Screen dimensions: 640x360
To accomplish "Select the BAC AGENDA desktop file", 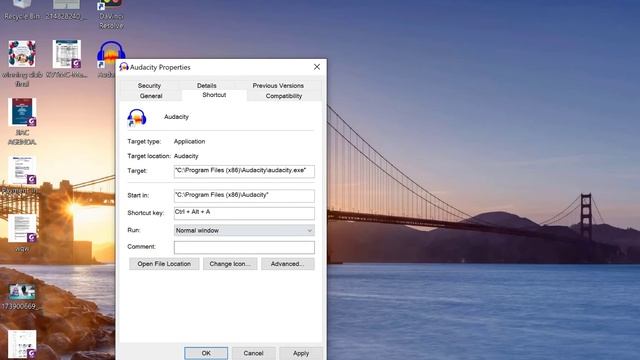I will coord(22,122).
